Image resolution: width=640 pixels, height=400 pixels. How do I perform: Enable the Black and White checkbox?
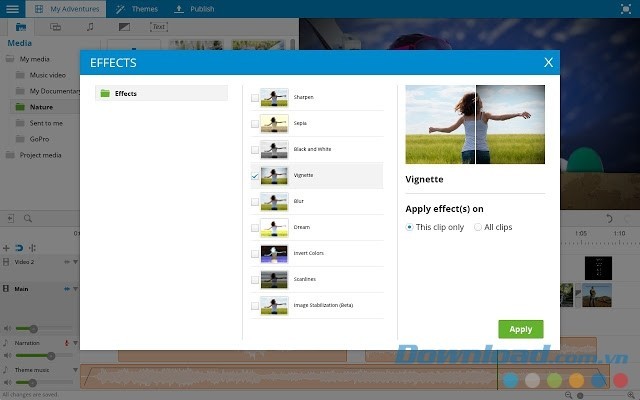coord(255,150)
